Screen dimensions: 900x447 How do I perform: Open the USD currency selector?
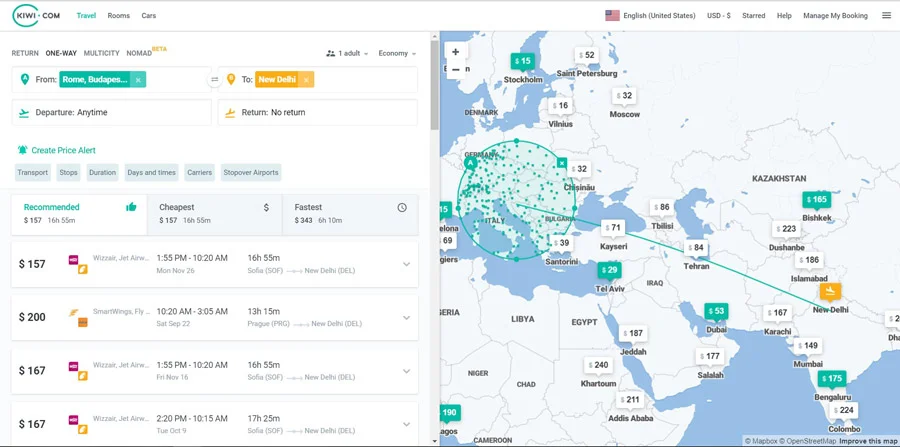click(x=719, y=16)
